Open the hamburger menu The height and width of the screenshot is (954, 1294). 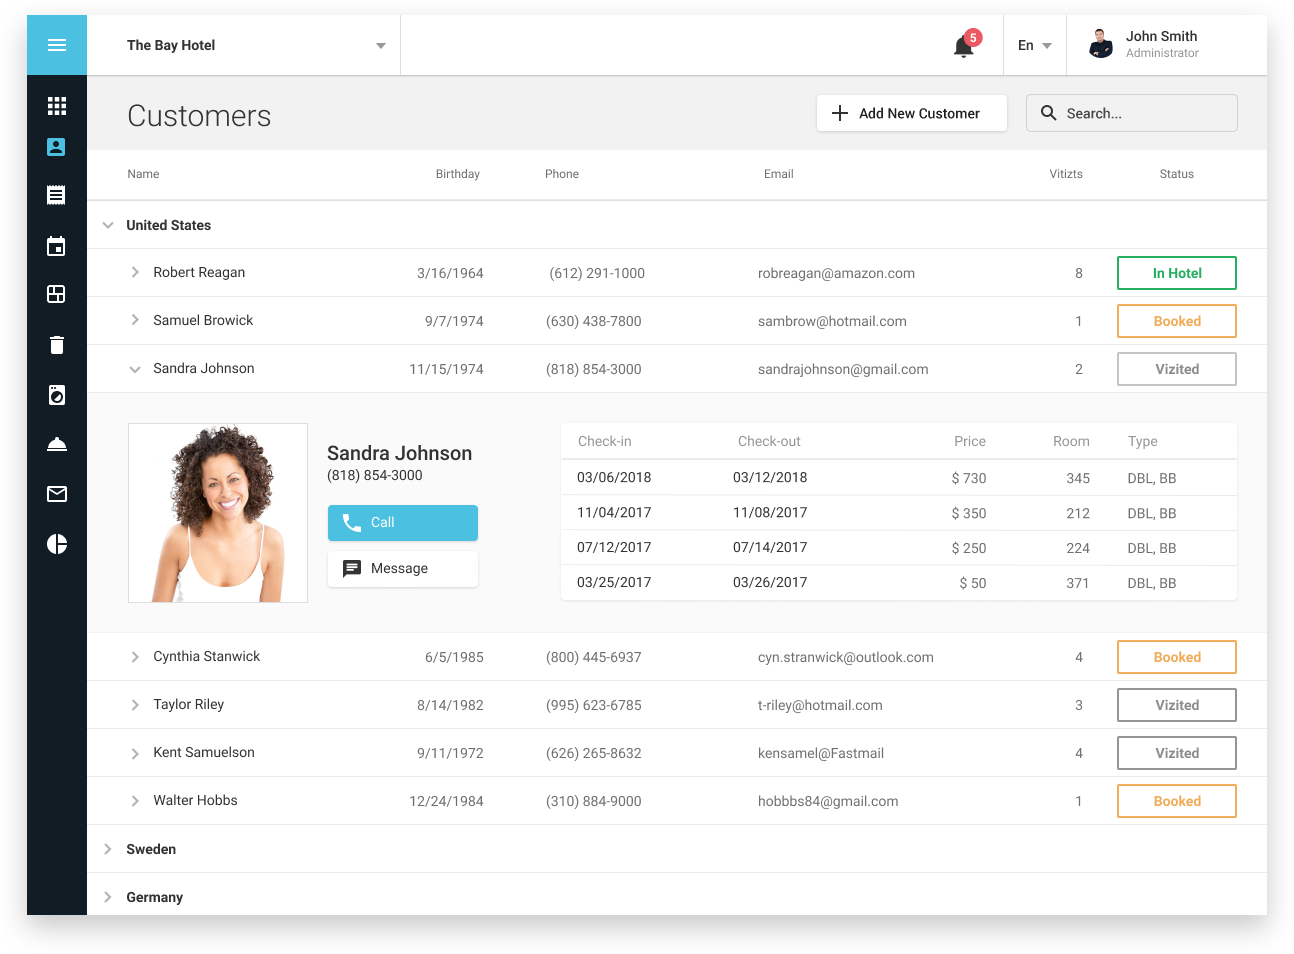click(x=57, y=45)
